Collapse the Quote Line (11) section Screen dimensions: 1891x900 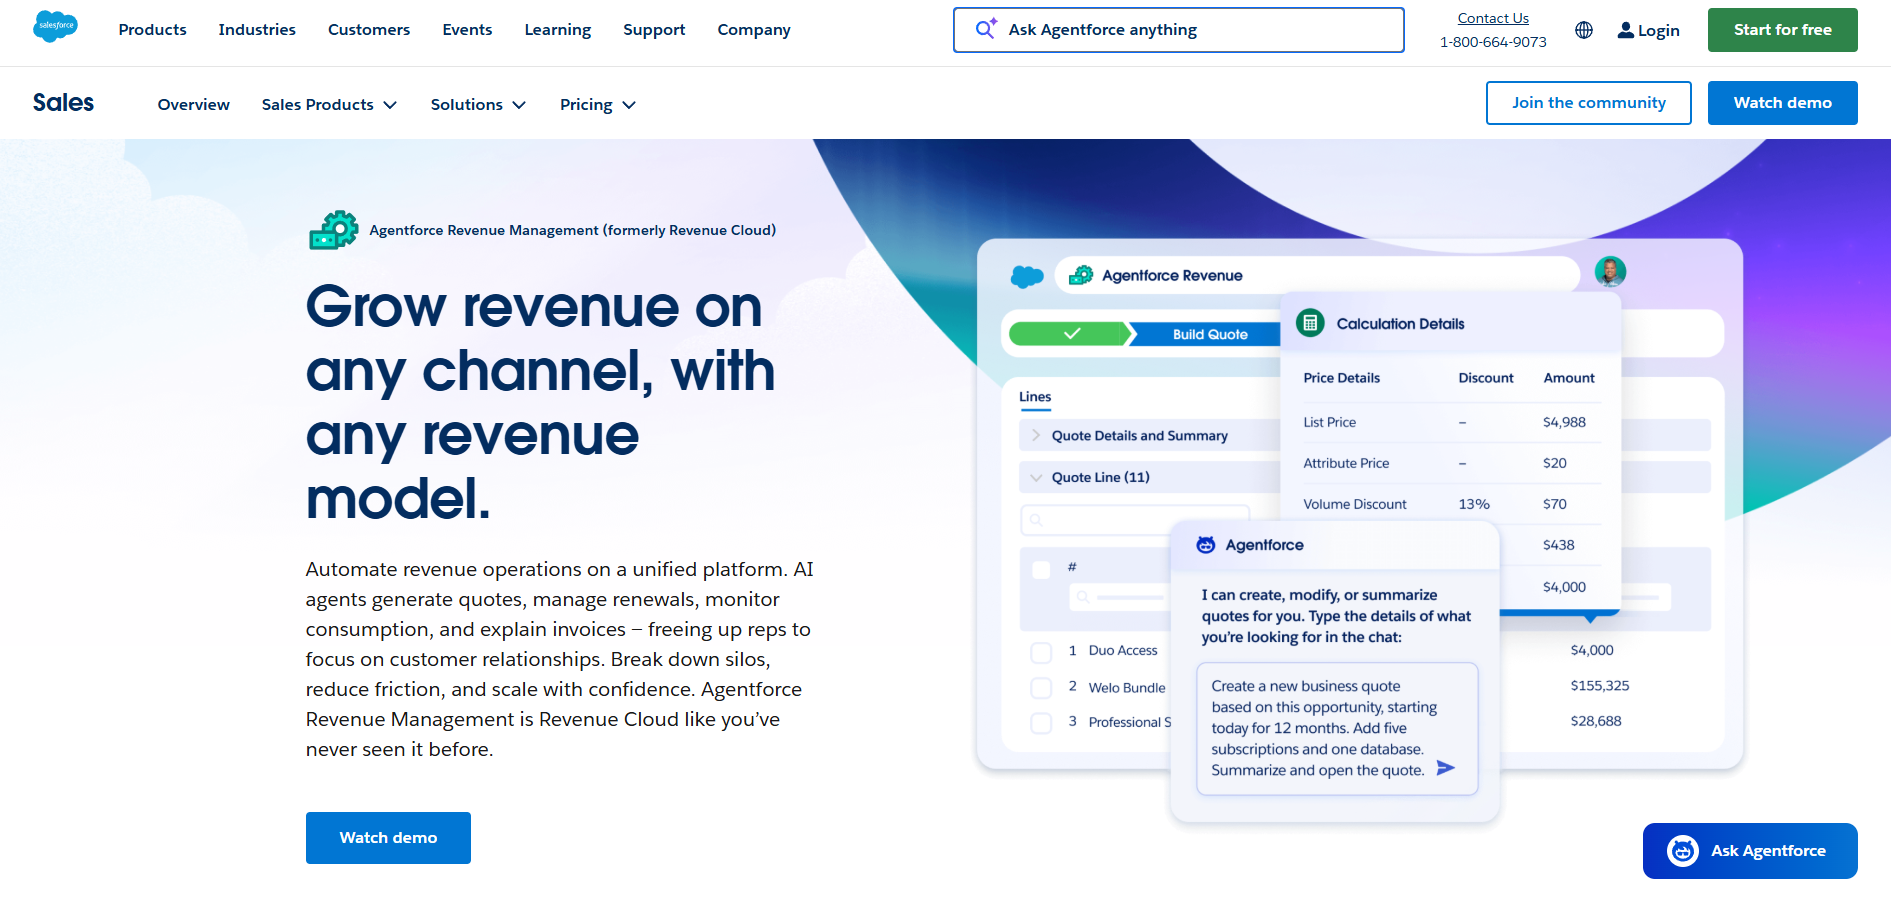(1036, 477)
